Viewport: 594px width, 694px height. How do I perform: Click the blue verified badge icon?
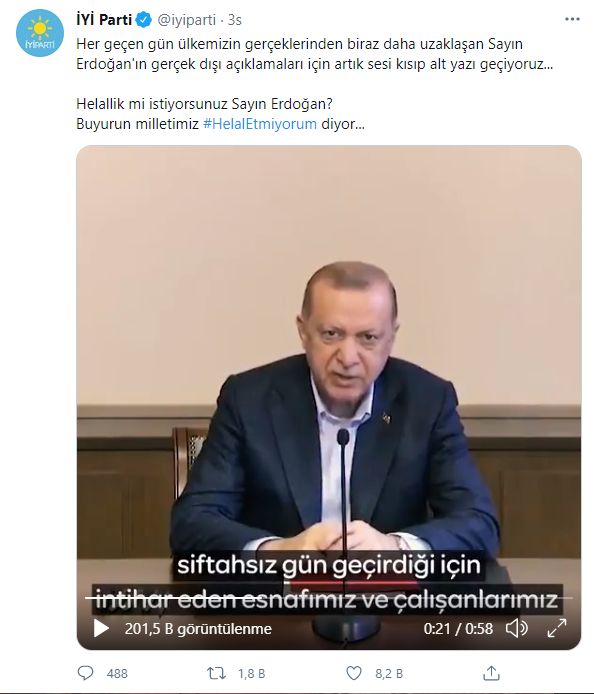143,20
